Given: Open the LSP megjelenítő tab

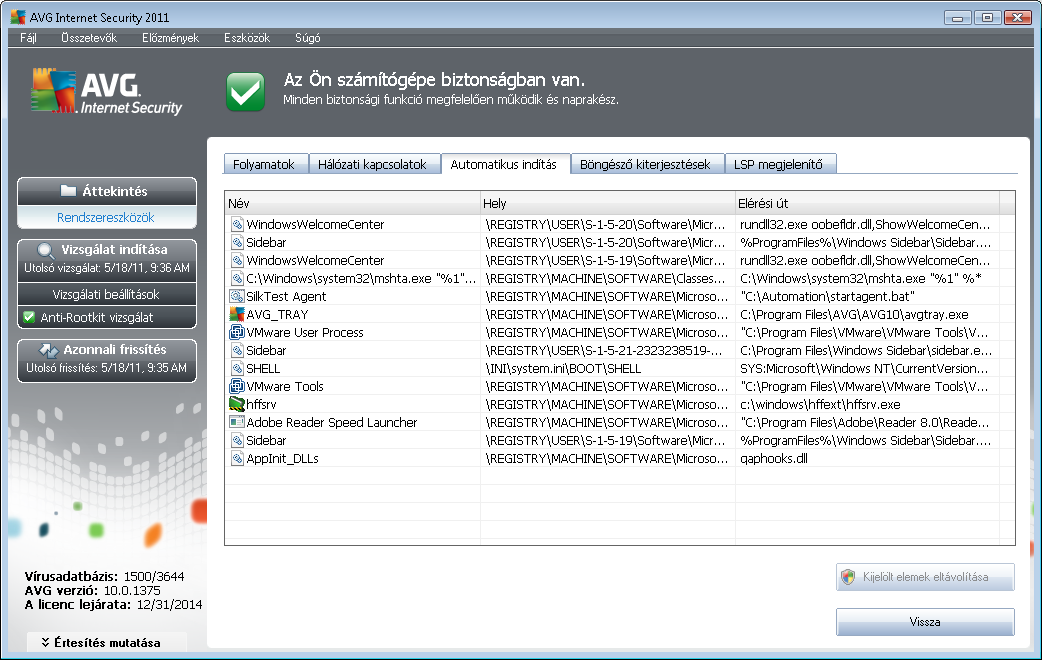Looking at the screenshot, I should pos(779,164).
